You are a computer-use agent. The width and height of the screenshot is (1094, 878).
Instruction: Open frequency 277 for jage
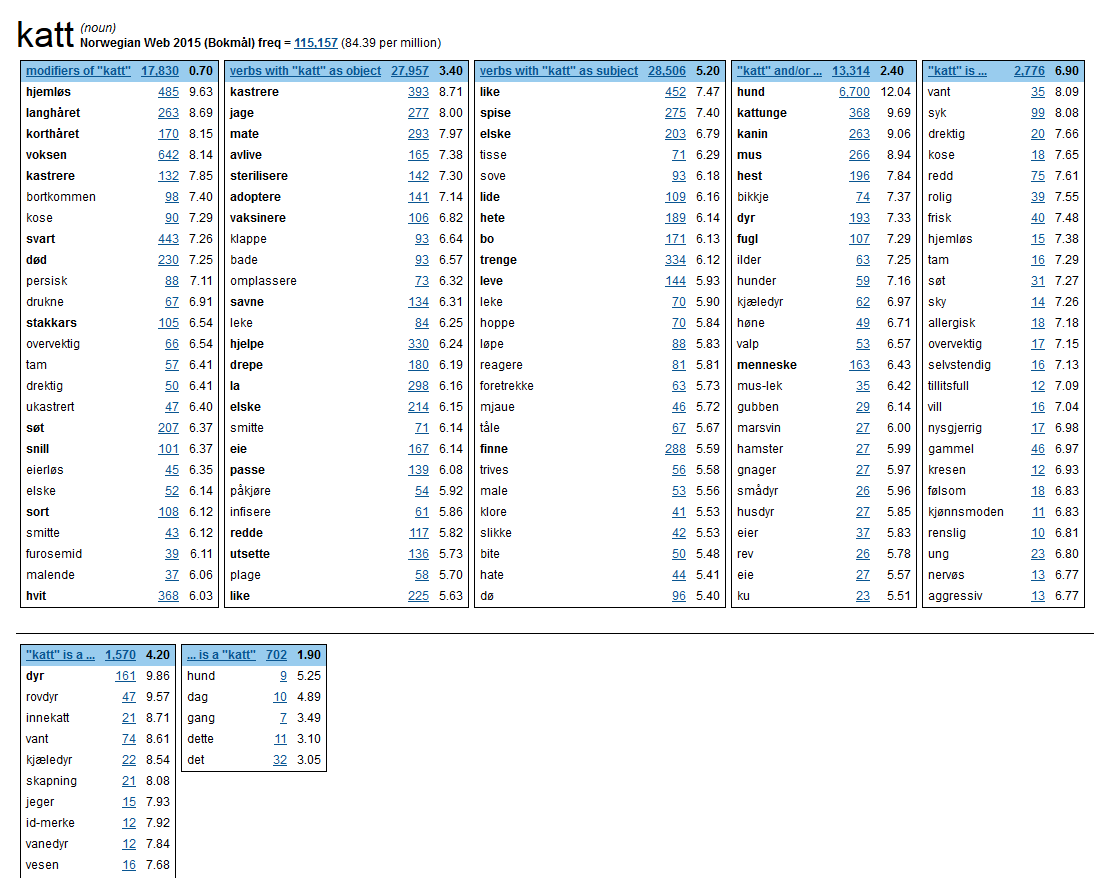(x=419, y=112)
